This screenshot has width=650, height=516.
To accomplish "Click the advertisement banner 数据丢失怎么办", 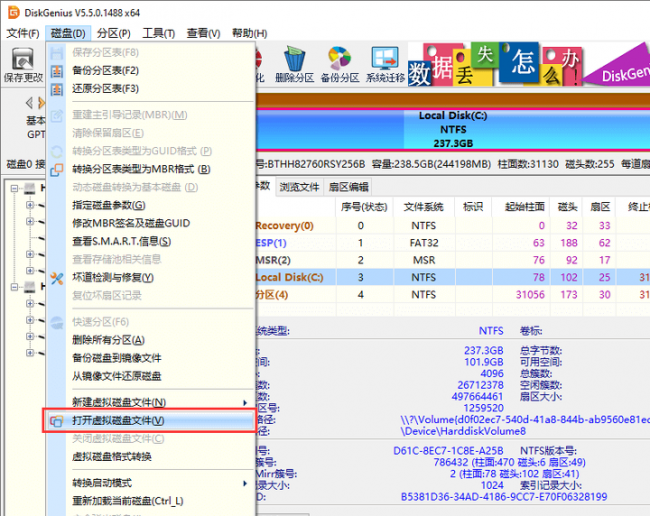I will 495,64.
